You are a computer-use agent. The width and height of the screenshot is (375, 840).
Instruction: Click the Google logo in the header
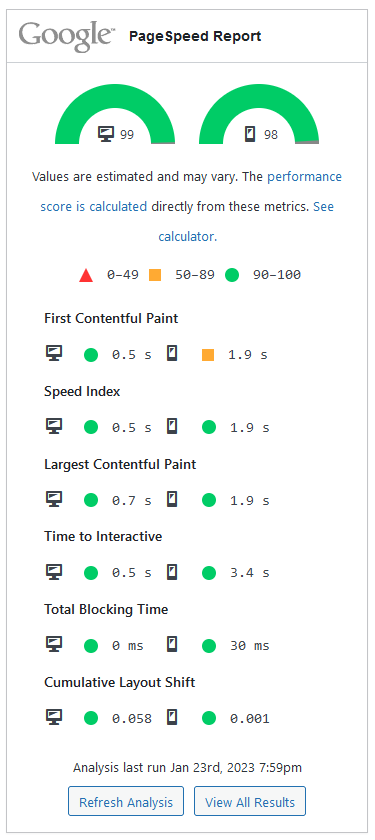(67, 36)
